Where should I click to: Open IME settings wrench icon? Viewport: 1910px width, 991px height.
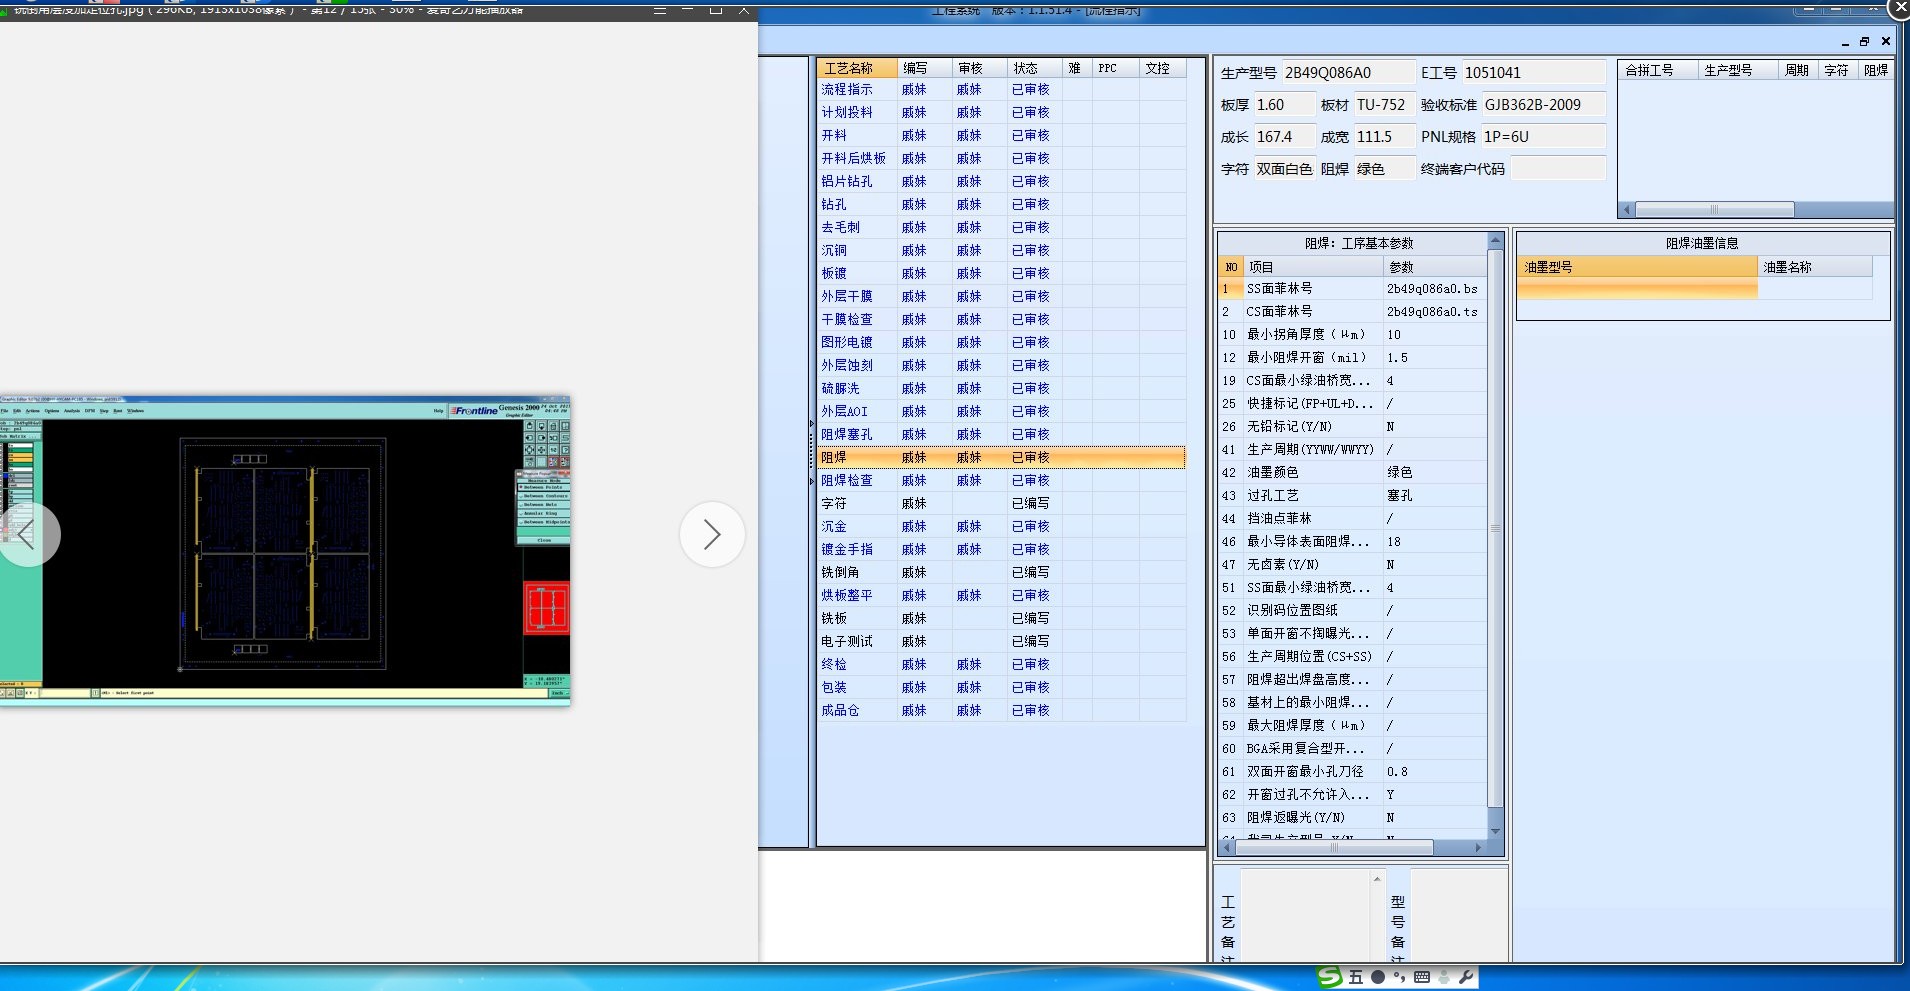coord(1466,977)
